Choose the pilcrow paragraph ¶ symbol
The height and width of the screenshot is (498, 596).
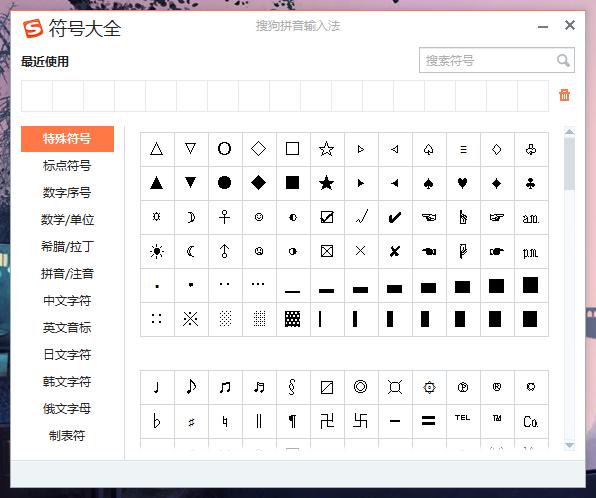[x=292, y=421]
